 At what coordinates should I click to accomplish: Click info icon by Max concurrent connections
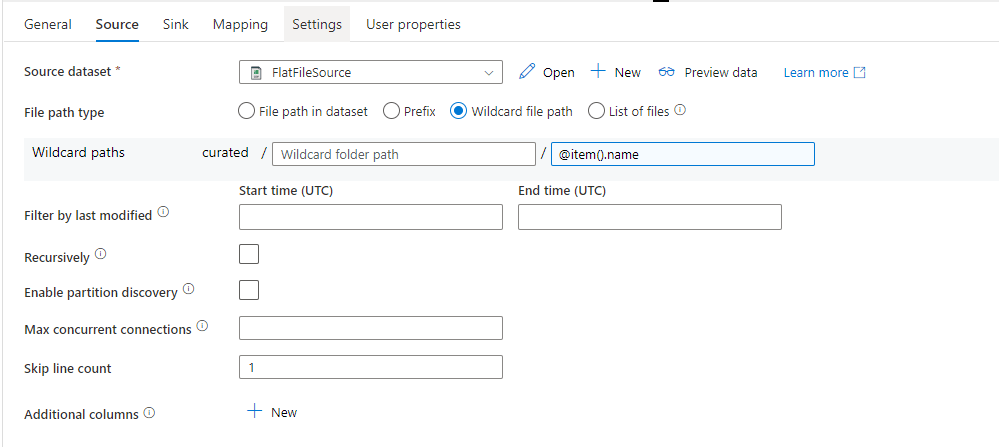pos(202,327)
